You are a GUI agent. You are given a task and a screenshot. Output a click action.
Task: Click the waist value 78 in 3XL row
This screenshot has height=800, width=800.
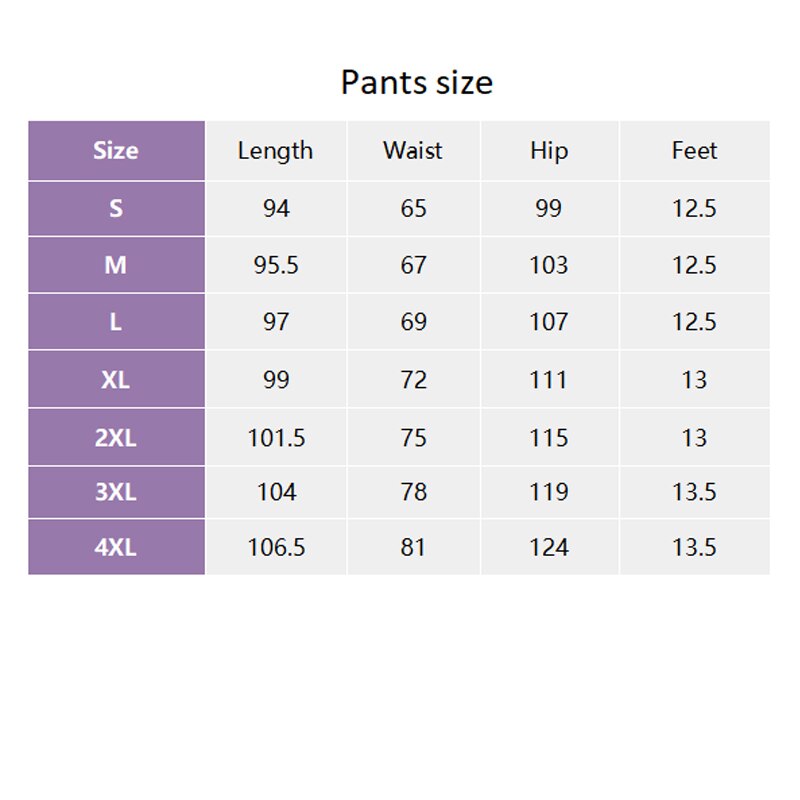413,492
